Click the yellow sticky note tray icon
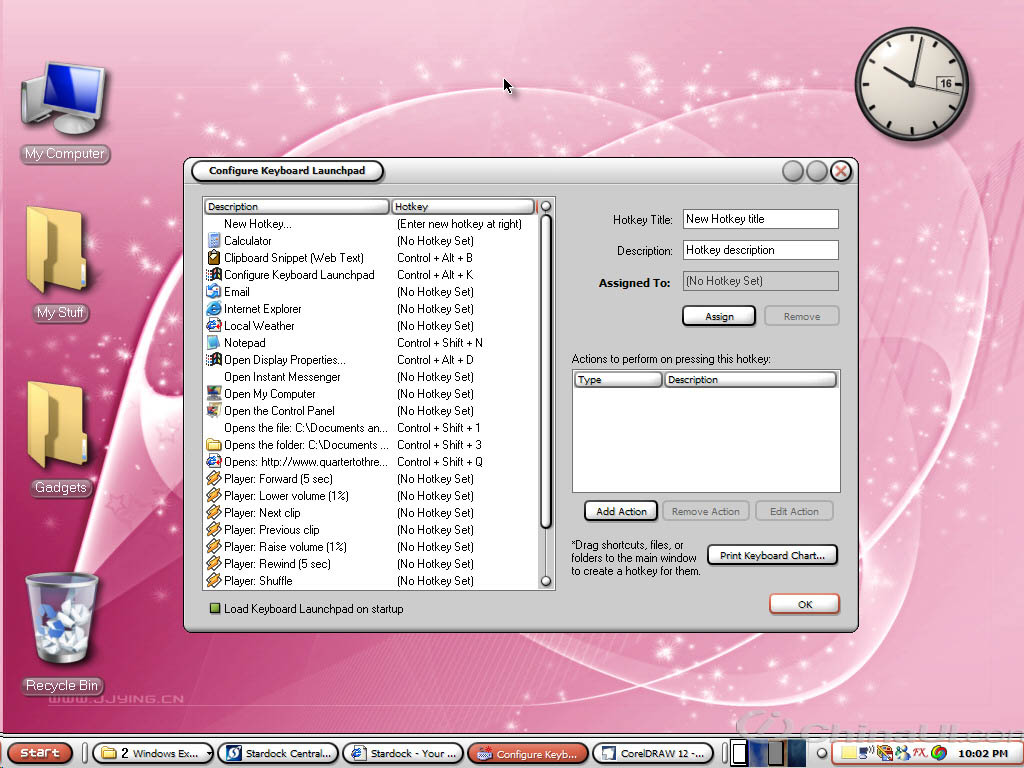1024x768 pixels. pyautogui.click(x=848, y=753)
